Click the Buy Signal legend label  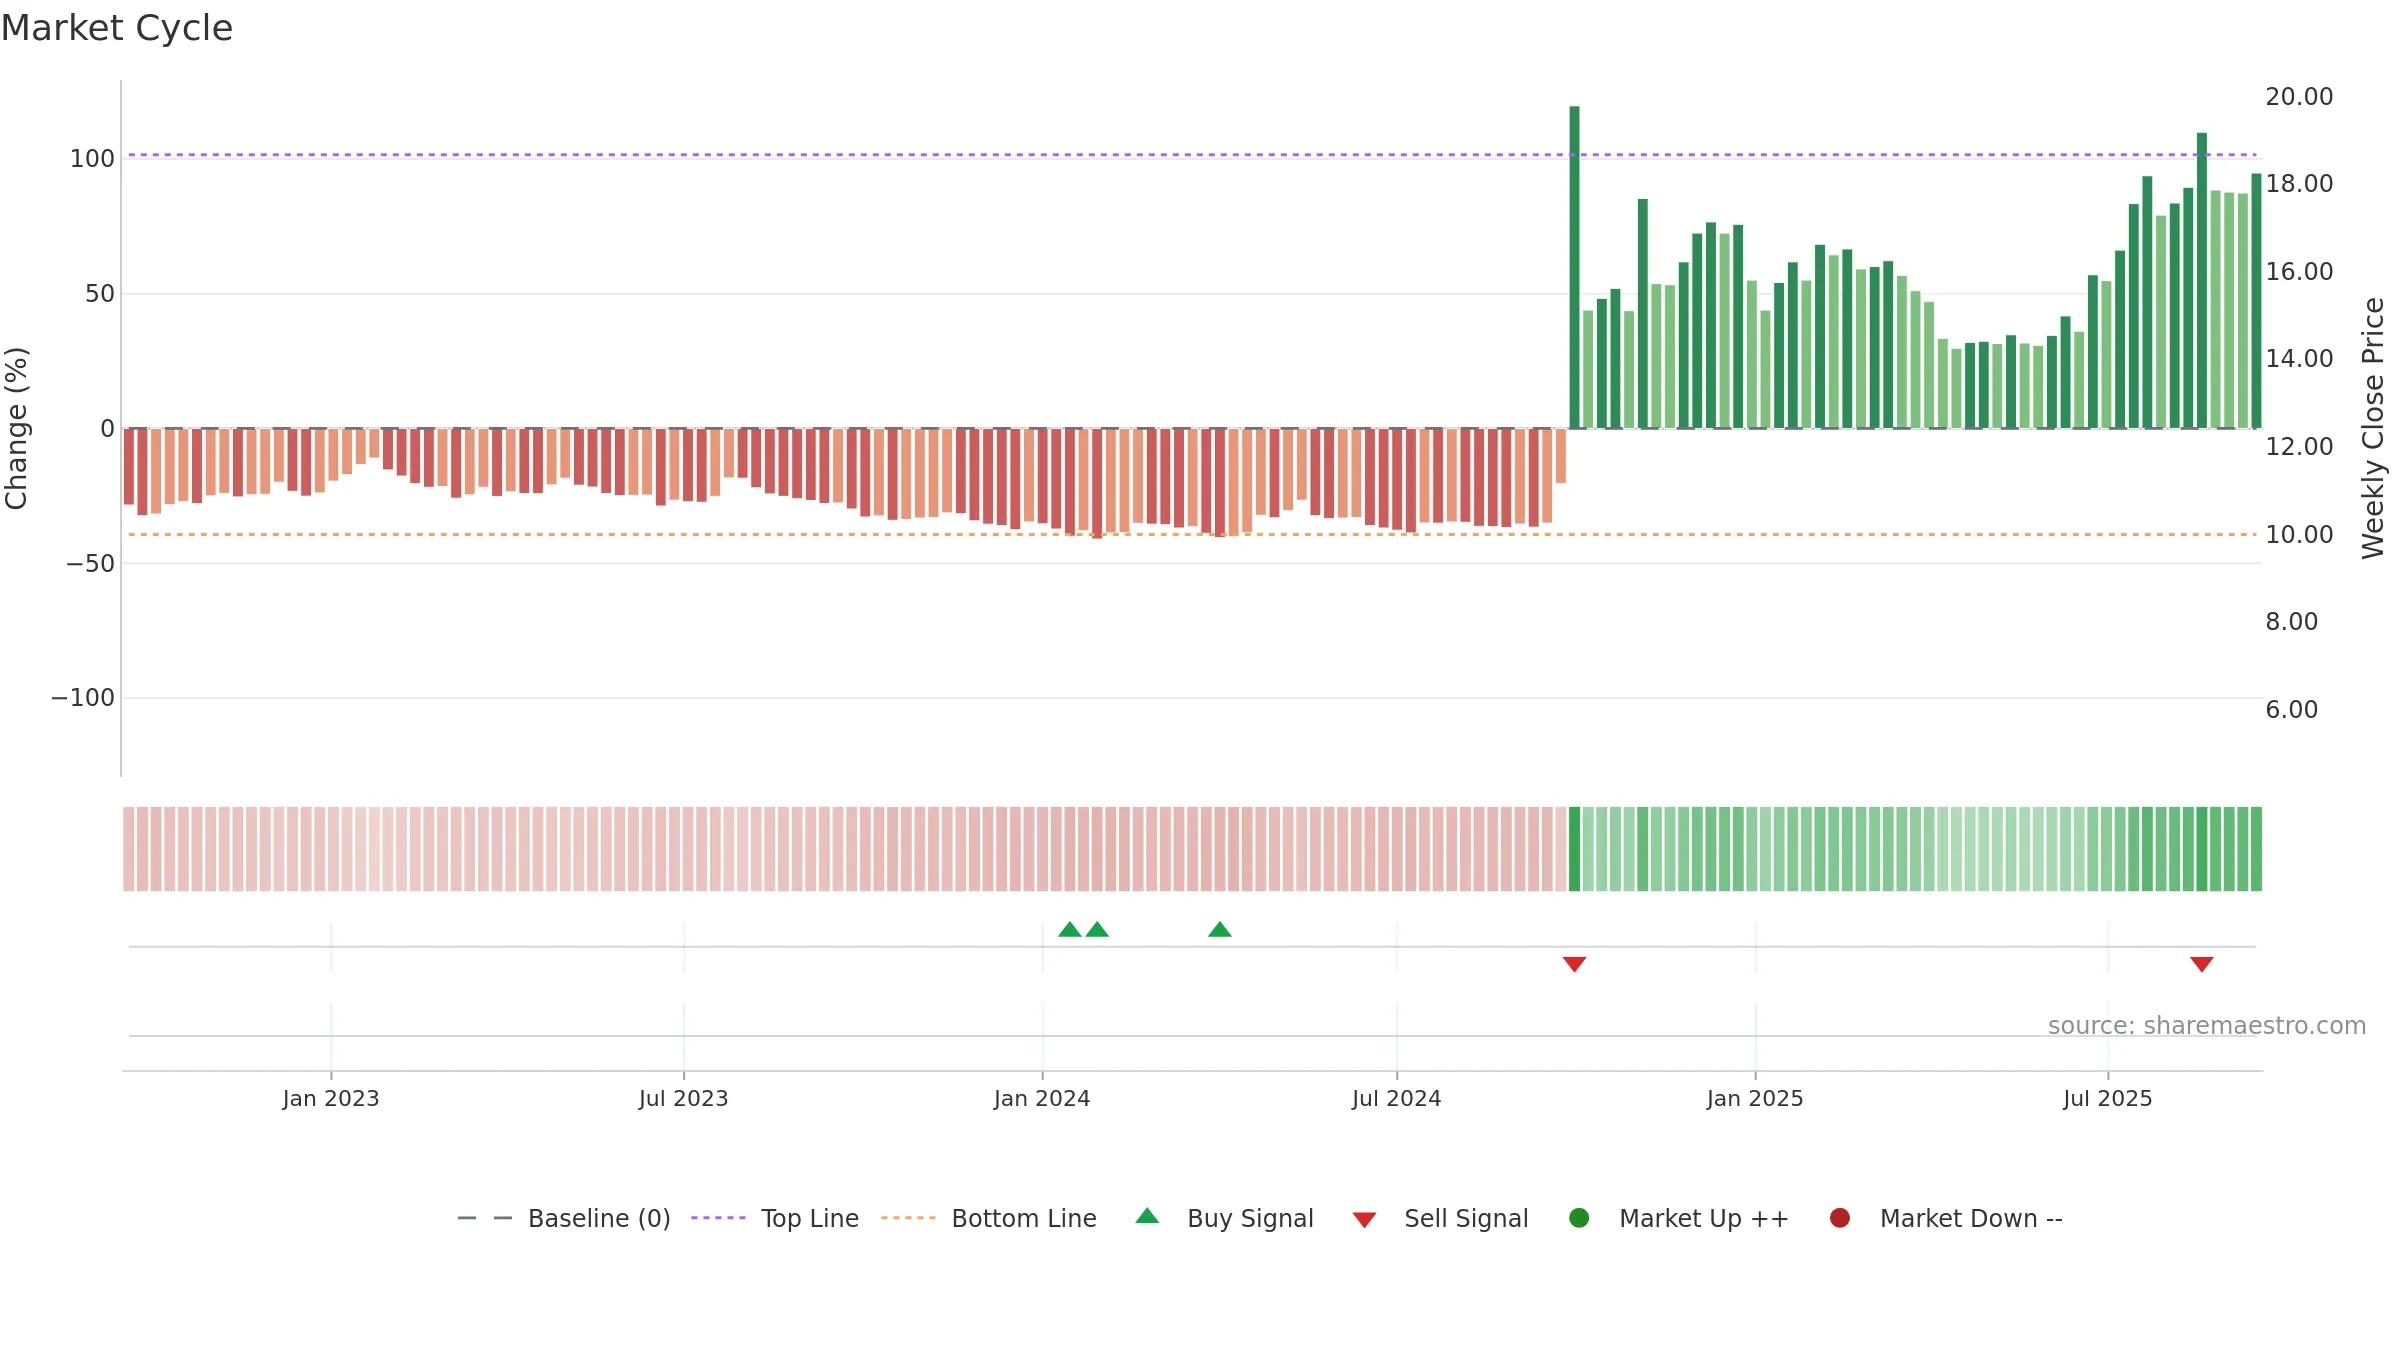point(1250,1218)
